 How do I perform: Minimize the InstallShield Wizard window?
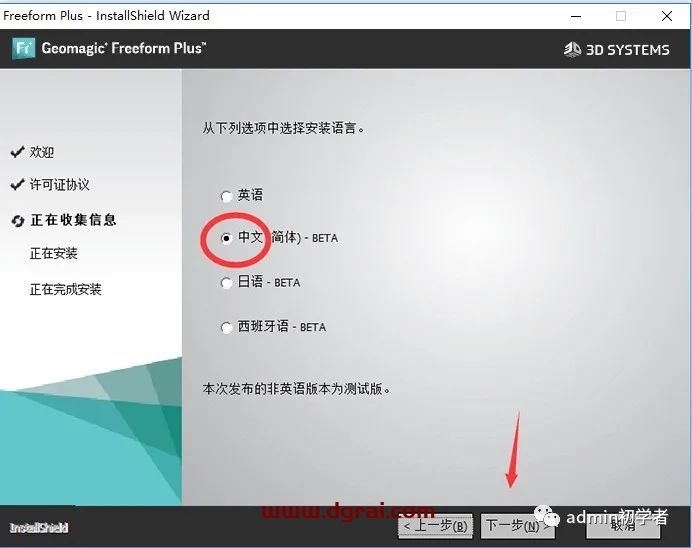pos(575,15)
